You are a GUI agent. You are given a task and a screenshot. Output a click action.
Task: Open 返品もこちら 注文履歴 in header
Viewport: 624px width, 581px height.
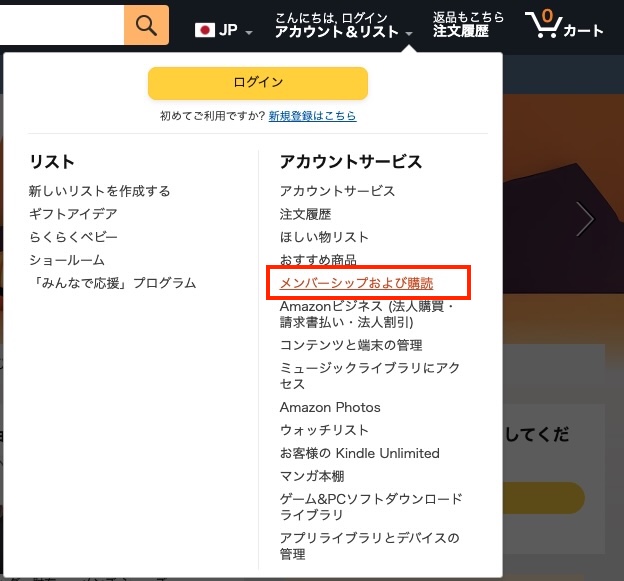pyautogui.click(x=468, y=24)
